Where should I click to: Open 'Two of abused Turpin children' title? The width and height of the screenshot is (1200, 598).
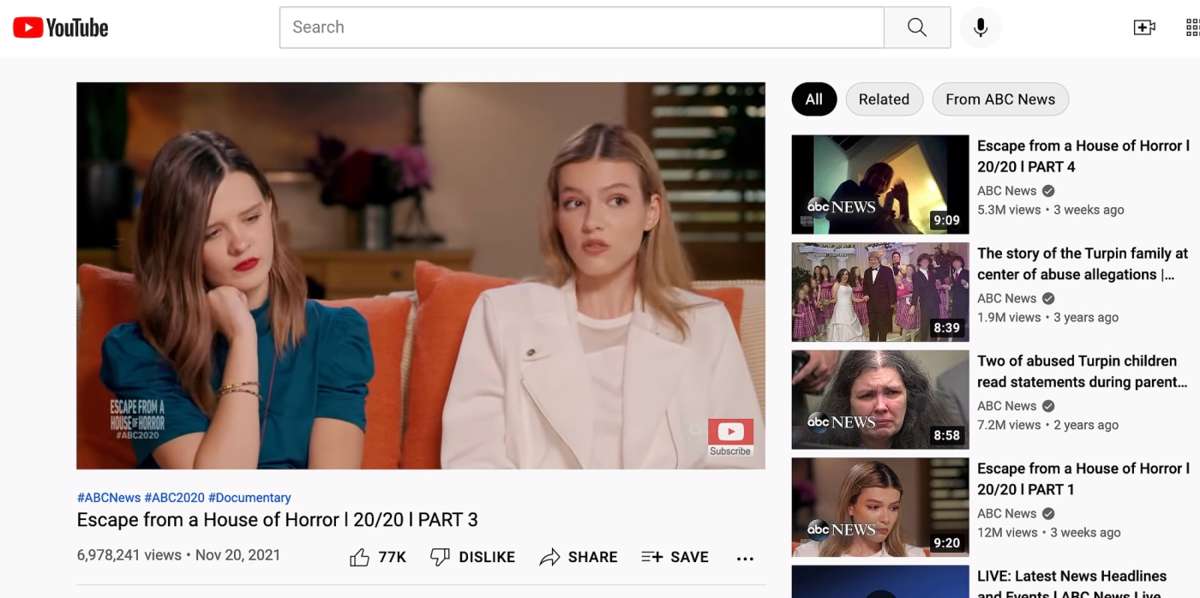(x=1082, y=372)
